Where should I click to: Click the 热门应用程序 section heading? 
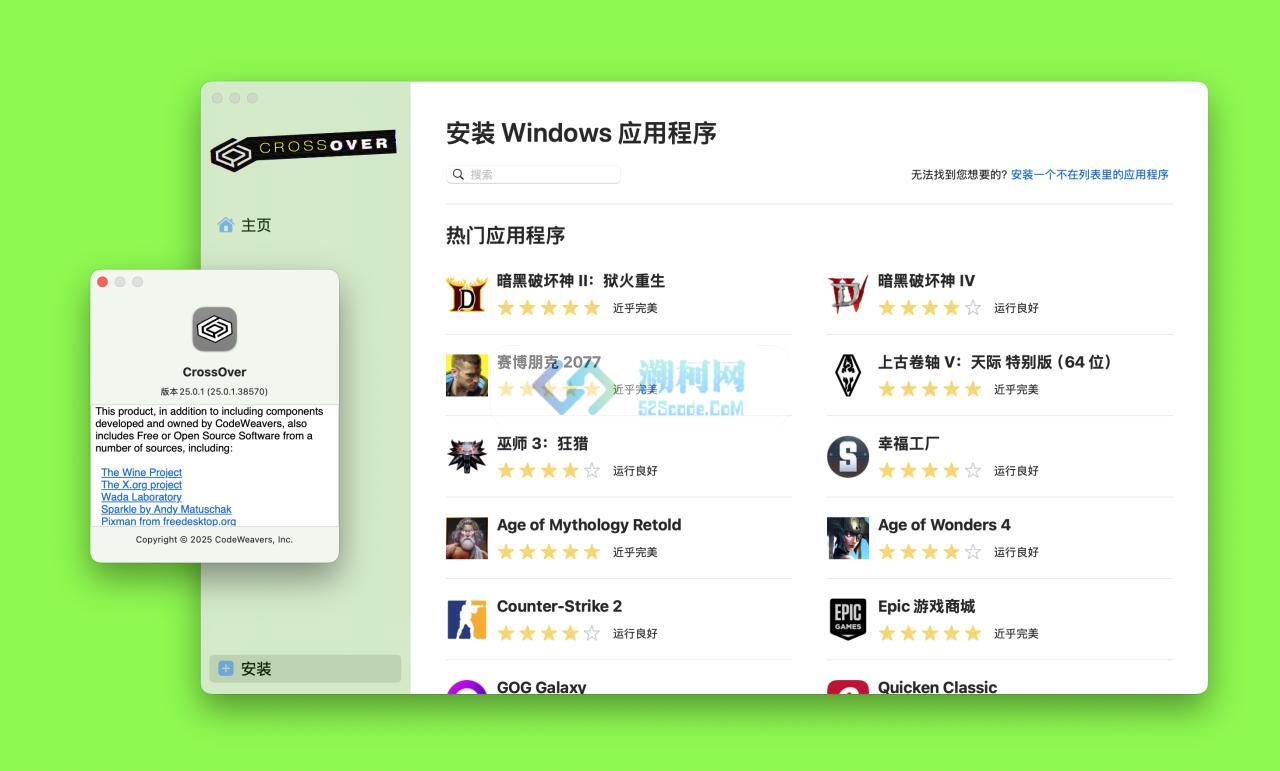tap(505, 235)
